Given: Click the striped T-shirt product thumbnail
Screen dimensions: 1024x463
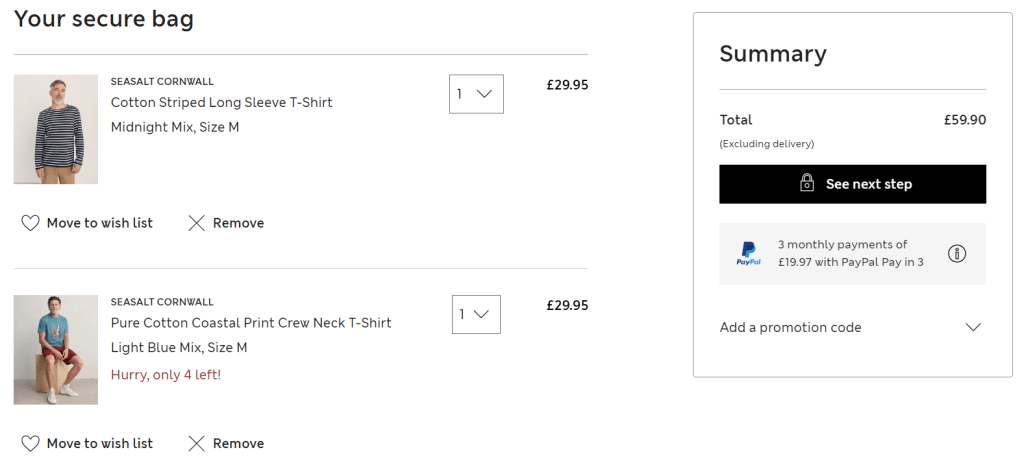Looking at the screenshot, I should (42, 129).
